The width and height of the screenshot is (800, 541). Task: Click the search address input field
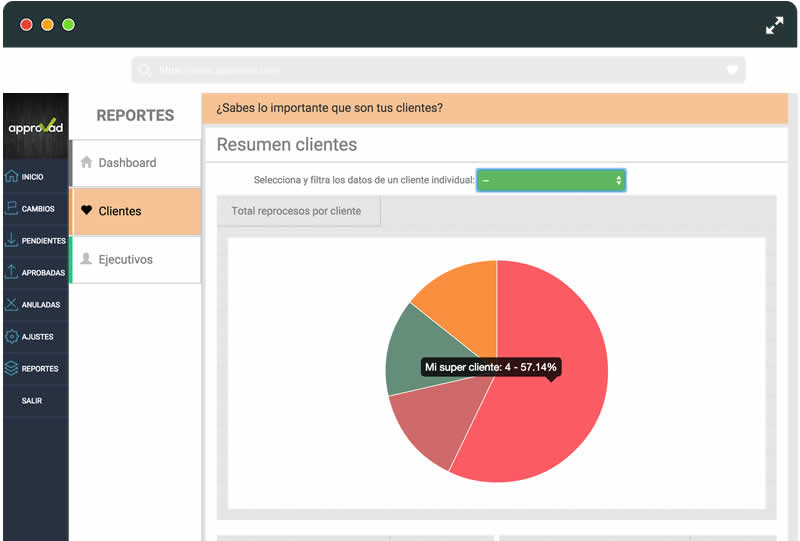(x=430, y=70)
